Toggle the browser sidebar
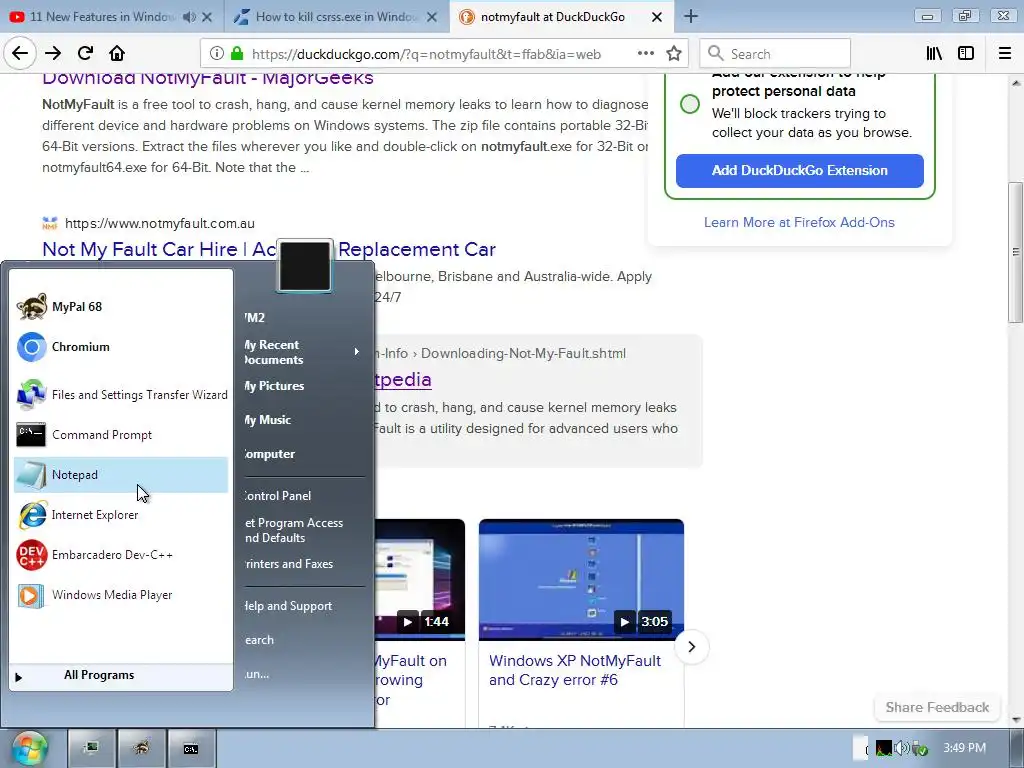 pyautogui.click(x=966, y=54)
